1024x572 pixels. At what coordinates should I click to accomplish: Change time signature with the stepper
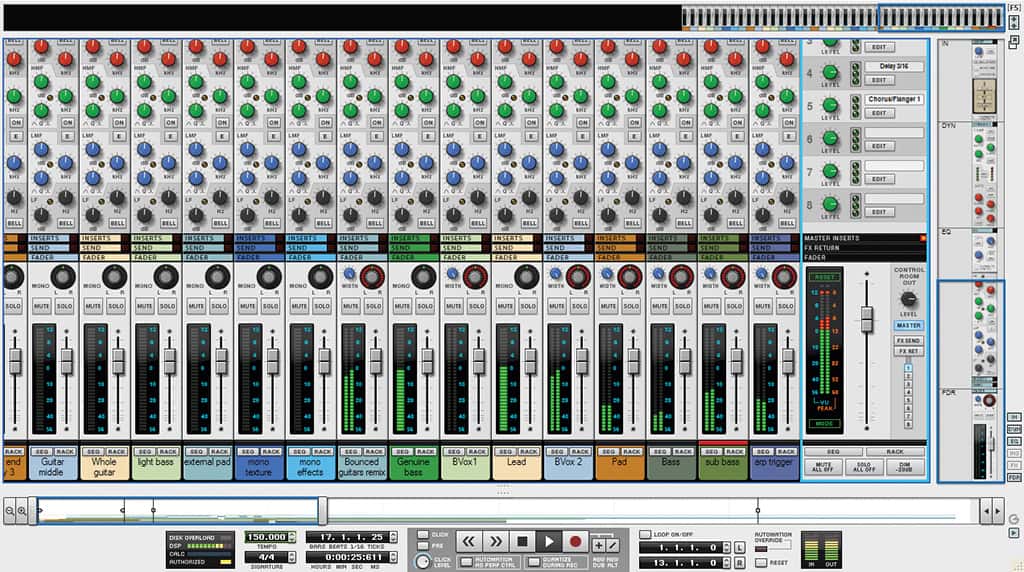click(x=292, y=557)
